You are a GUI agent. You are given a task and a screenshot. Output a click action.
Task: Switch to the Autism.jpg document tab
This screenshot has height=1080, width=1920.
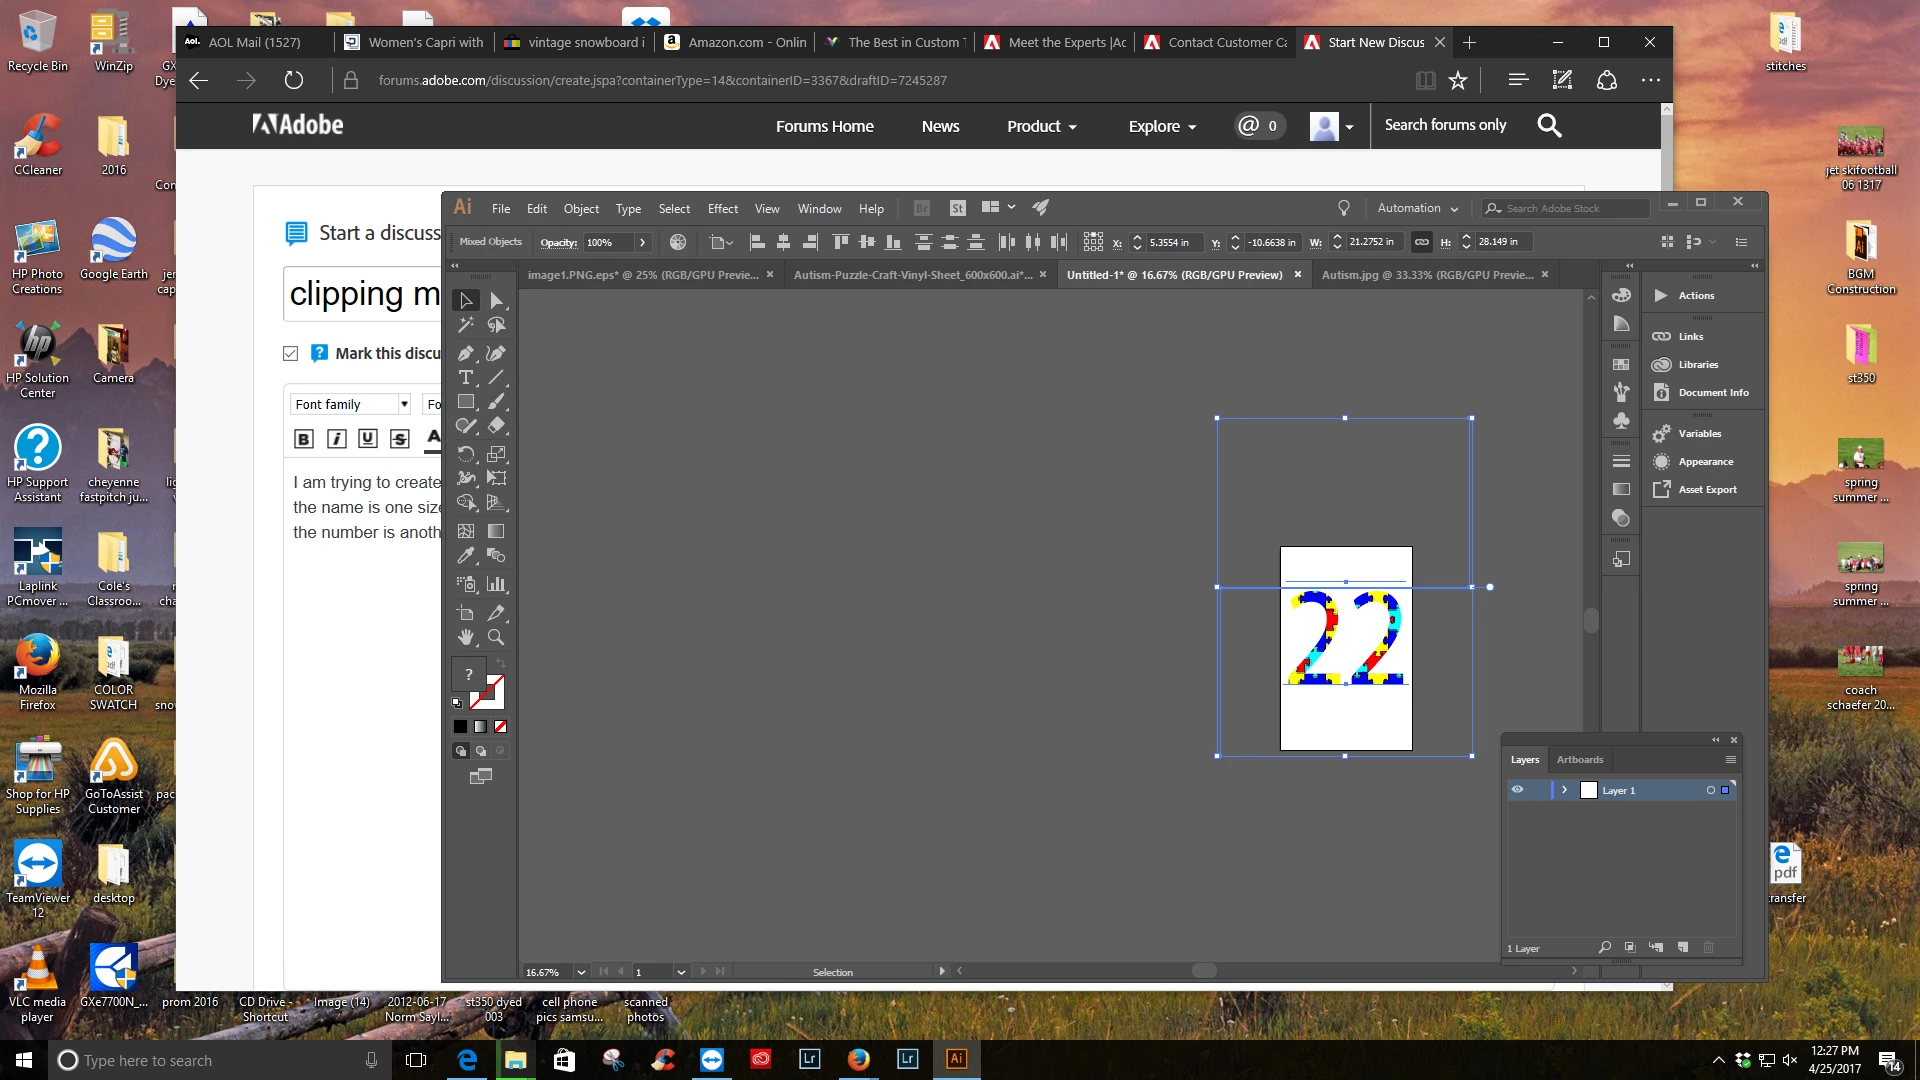(1426, 275)
